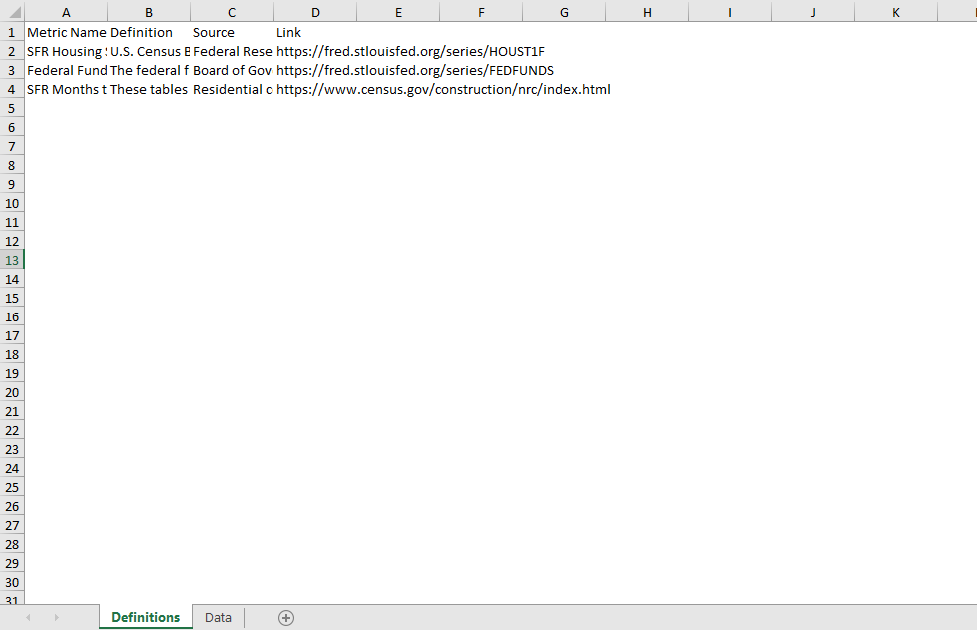The image size is (977, 630).
Task: Select row 13 header
Action: 12,260
